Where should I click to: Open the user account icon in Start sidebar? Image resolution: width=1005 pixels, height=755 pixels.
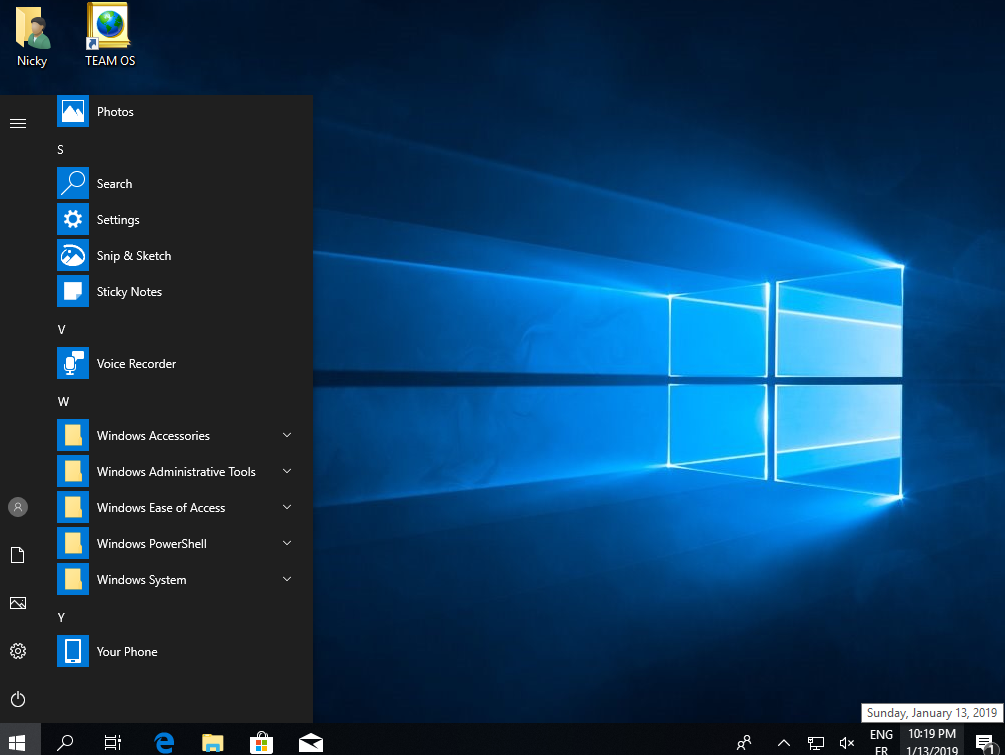pos(18,507)
